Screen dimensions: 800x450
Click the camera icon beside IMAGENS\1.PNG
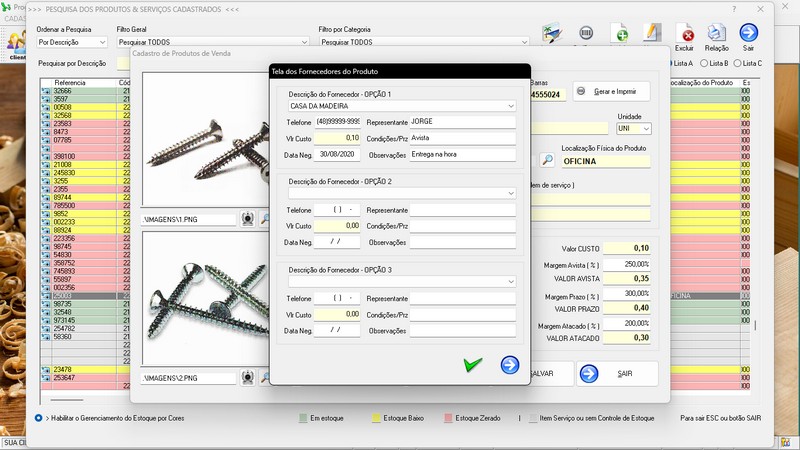click(247, 218)
